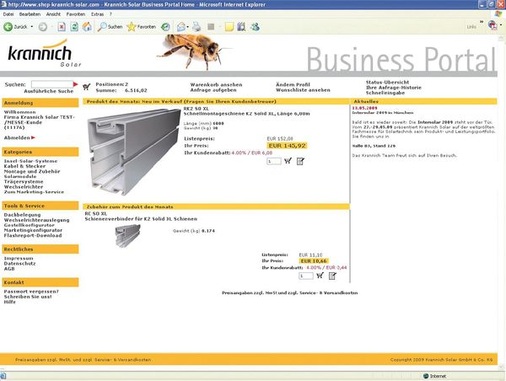This screenshot has width=506, height=381.
Task: Click the shopping cart icon beside Positionen
Action: tap(87, 87)
